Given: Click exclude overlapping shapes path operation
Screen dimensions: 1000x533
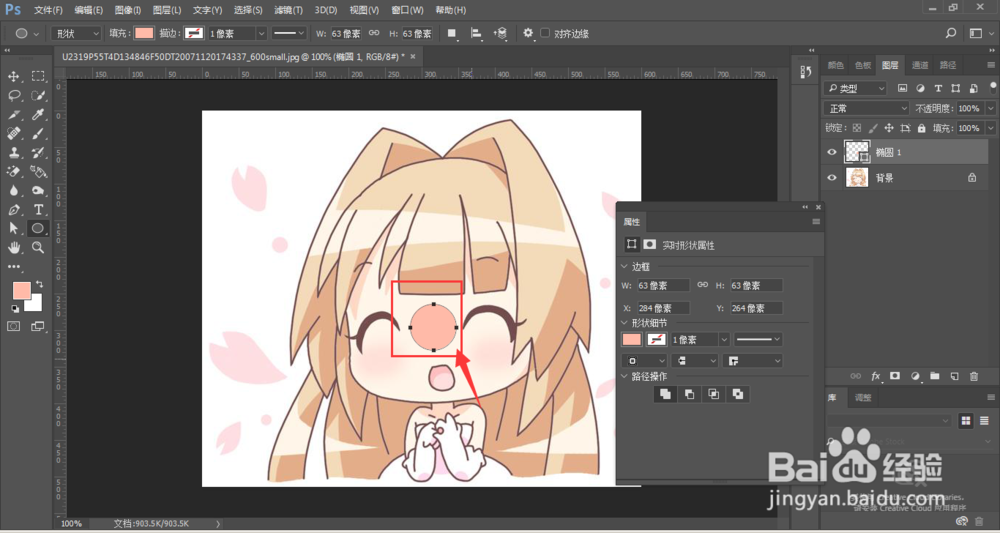Looking at the screenshot, I should [x=738, y=394].
